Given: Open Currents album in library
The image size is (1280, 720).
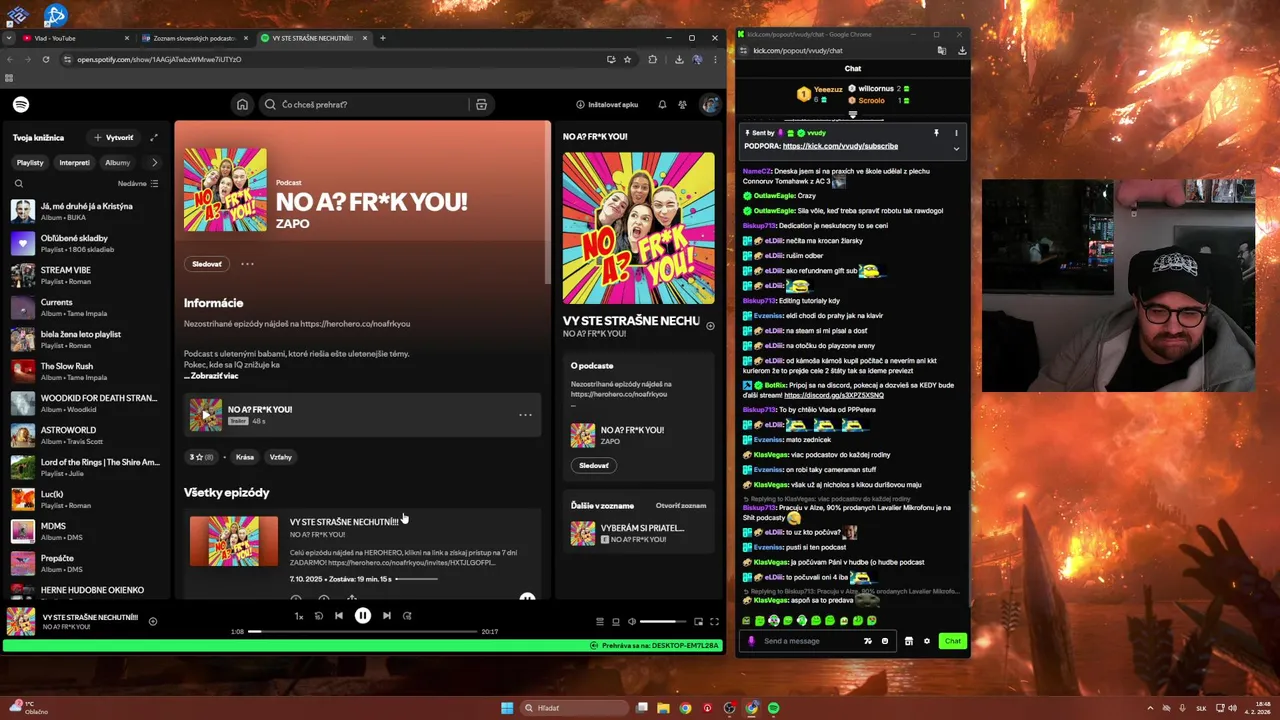Looking at the screenshot, I should [x=86, y=307].
